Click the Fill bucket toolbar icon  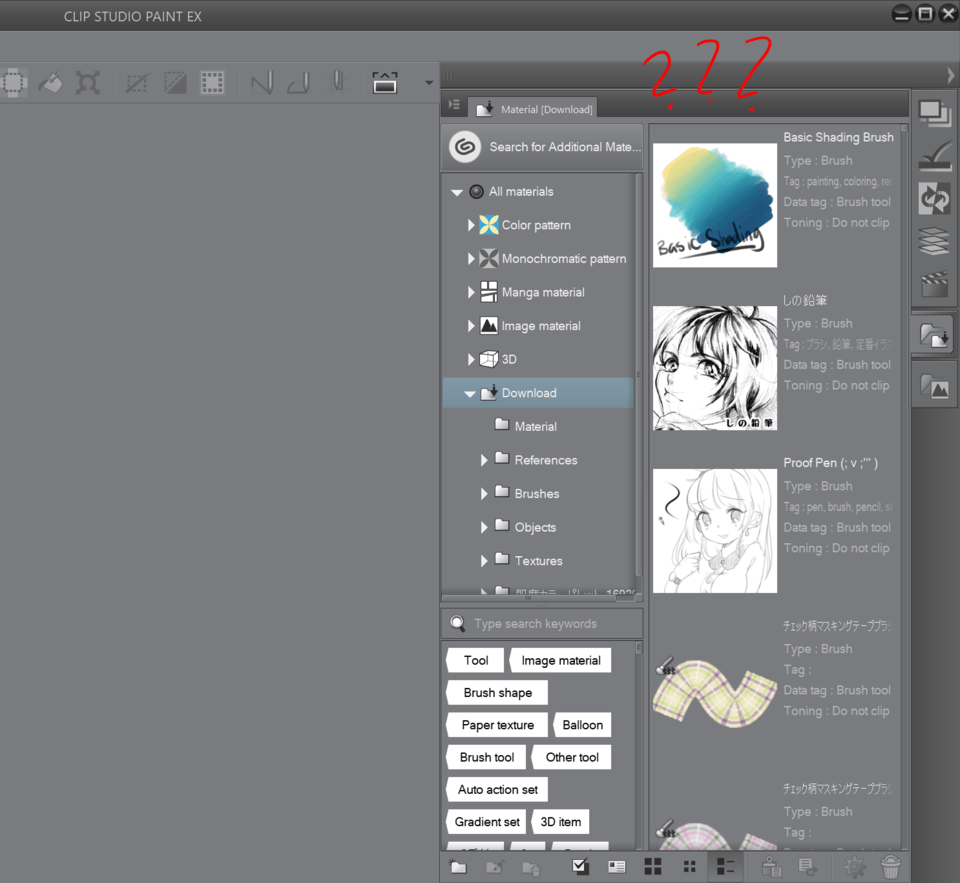coord(50,82)
